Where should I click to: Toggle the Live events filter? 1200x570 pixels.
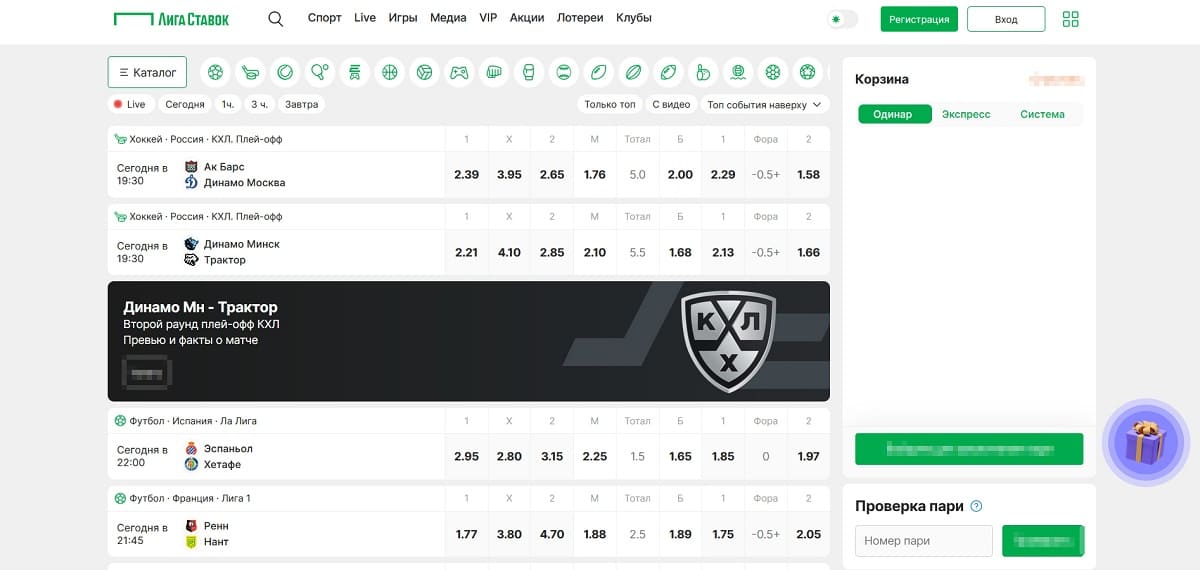129,104
